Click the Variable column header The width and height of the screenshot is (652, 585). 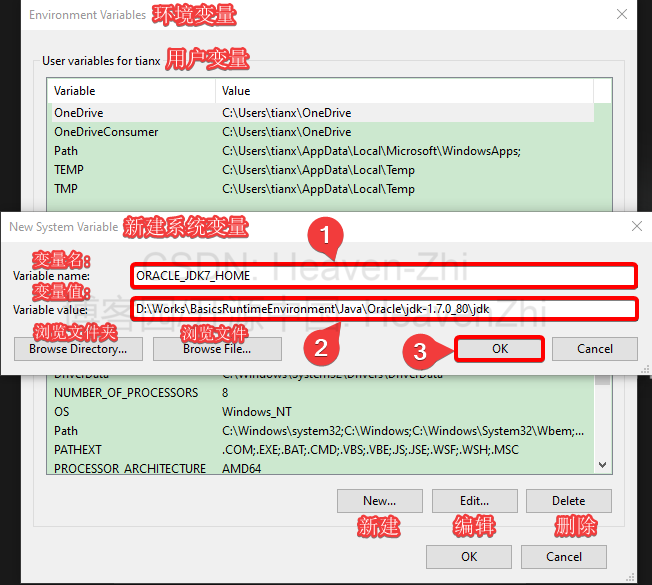131,91
